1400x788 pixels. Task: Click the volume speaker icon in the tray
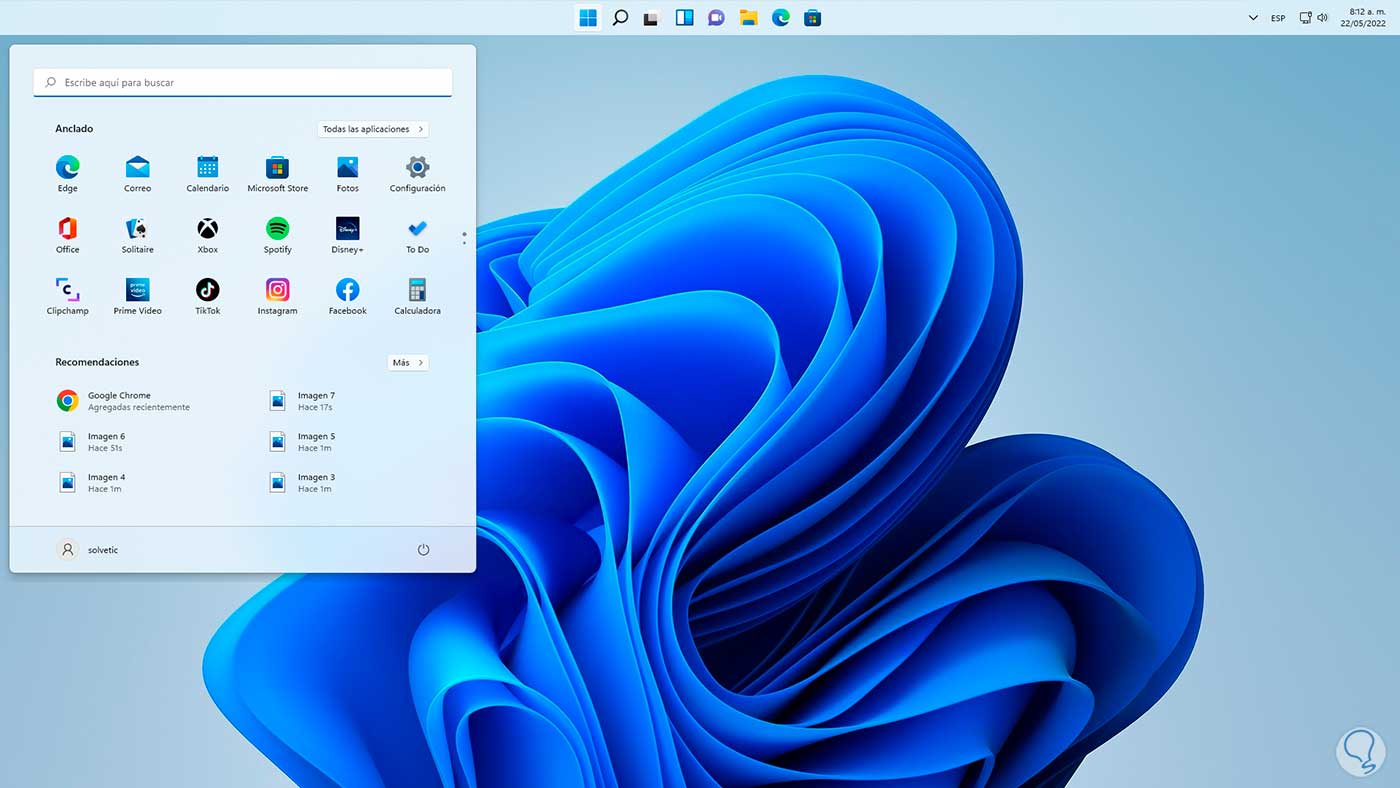click(x=1322, y=18)
